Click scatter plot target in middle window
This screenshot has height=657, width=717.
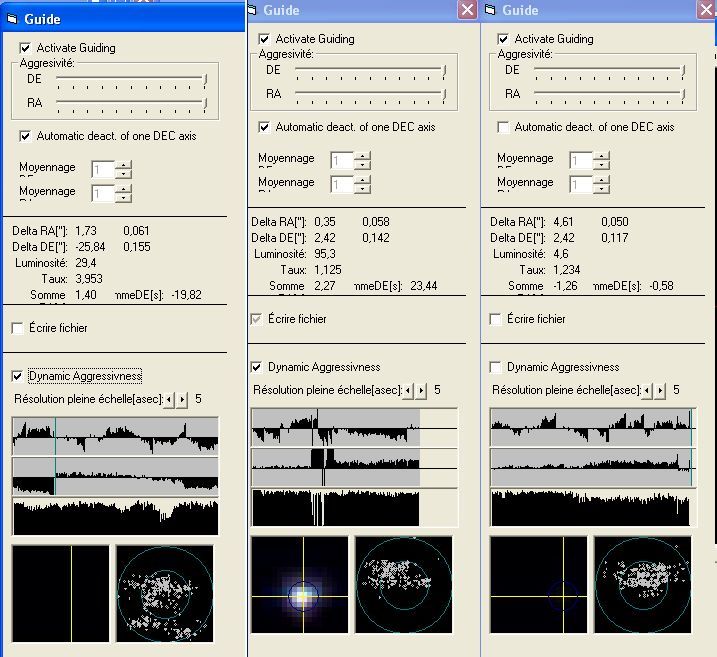tap(404, 585)
